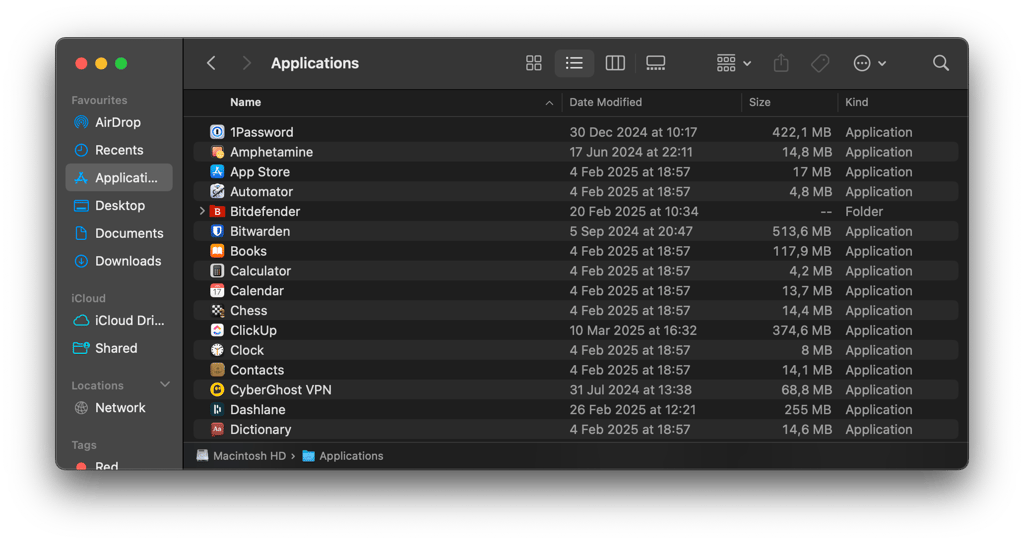Sort by the Name column header
Image resolution: width=1024 pixels, height=543 pixels.
(246, 102)
